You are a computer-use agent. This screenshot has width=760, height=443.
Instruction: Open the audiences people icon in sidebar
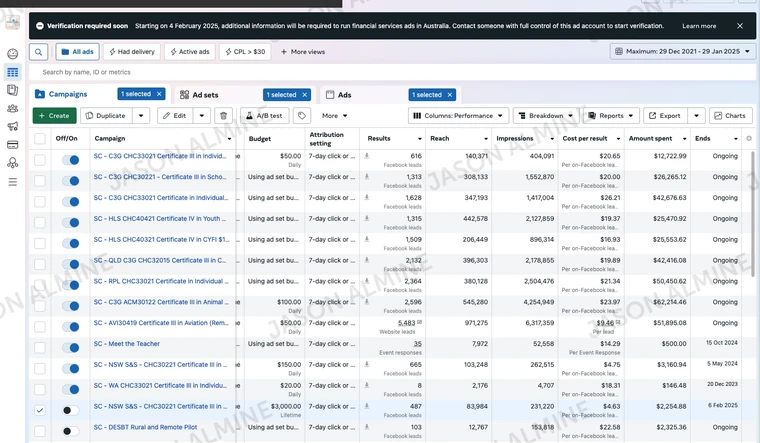pos(13,109)
